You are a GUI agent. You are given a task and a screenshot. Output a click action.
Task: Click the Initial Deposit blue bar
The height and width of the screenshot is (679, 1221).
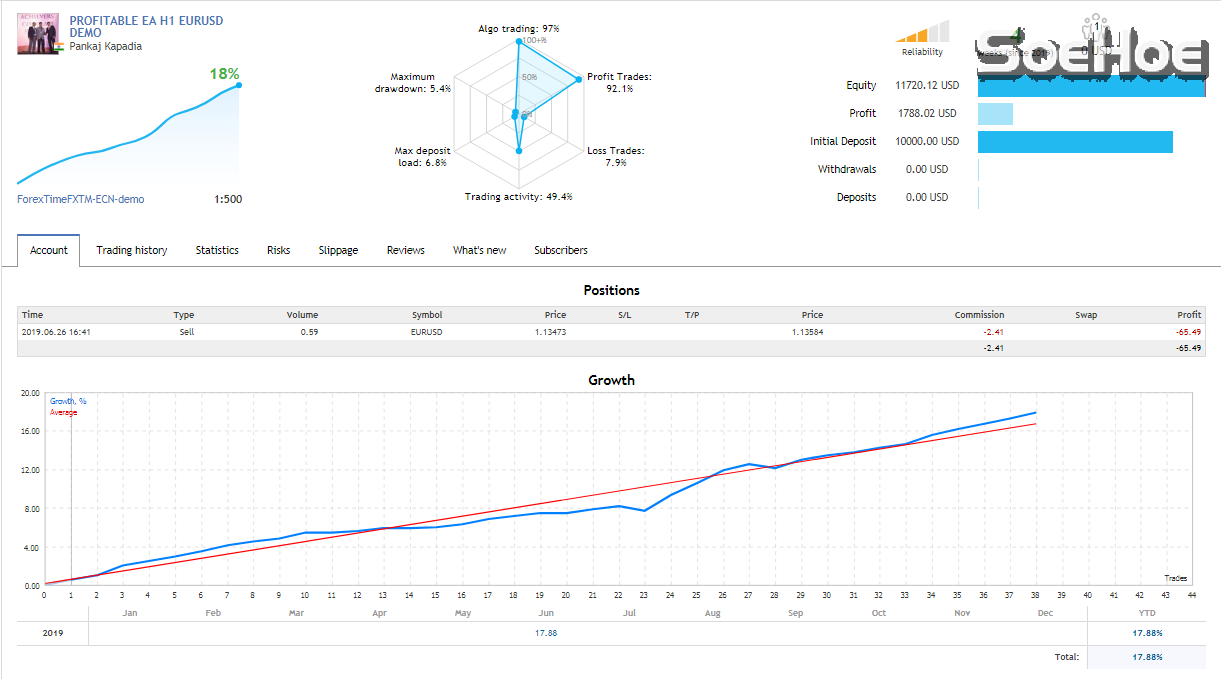1074,141
